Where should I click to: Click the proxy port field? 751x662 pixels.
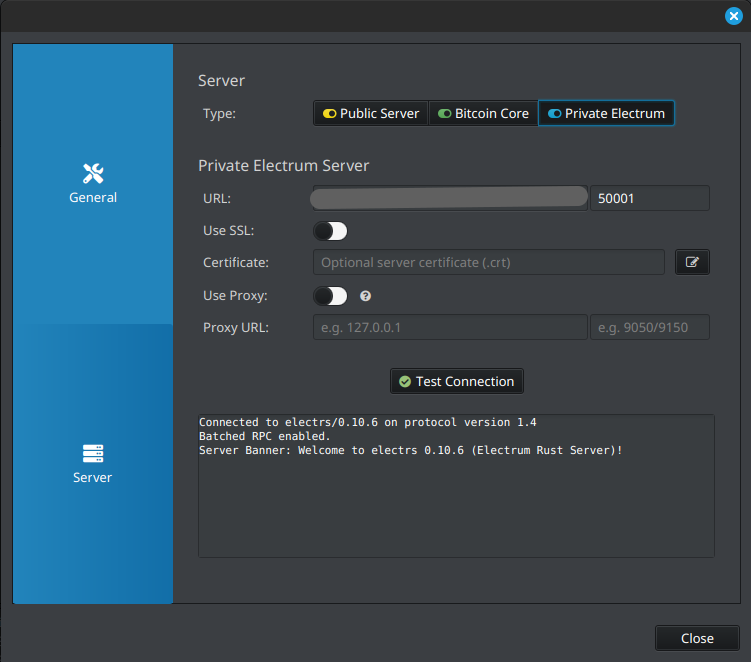pyautogui.click(x=650, y=327)
